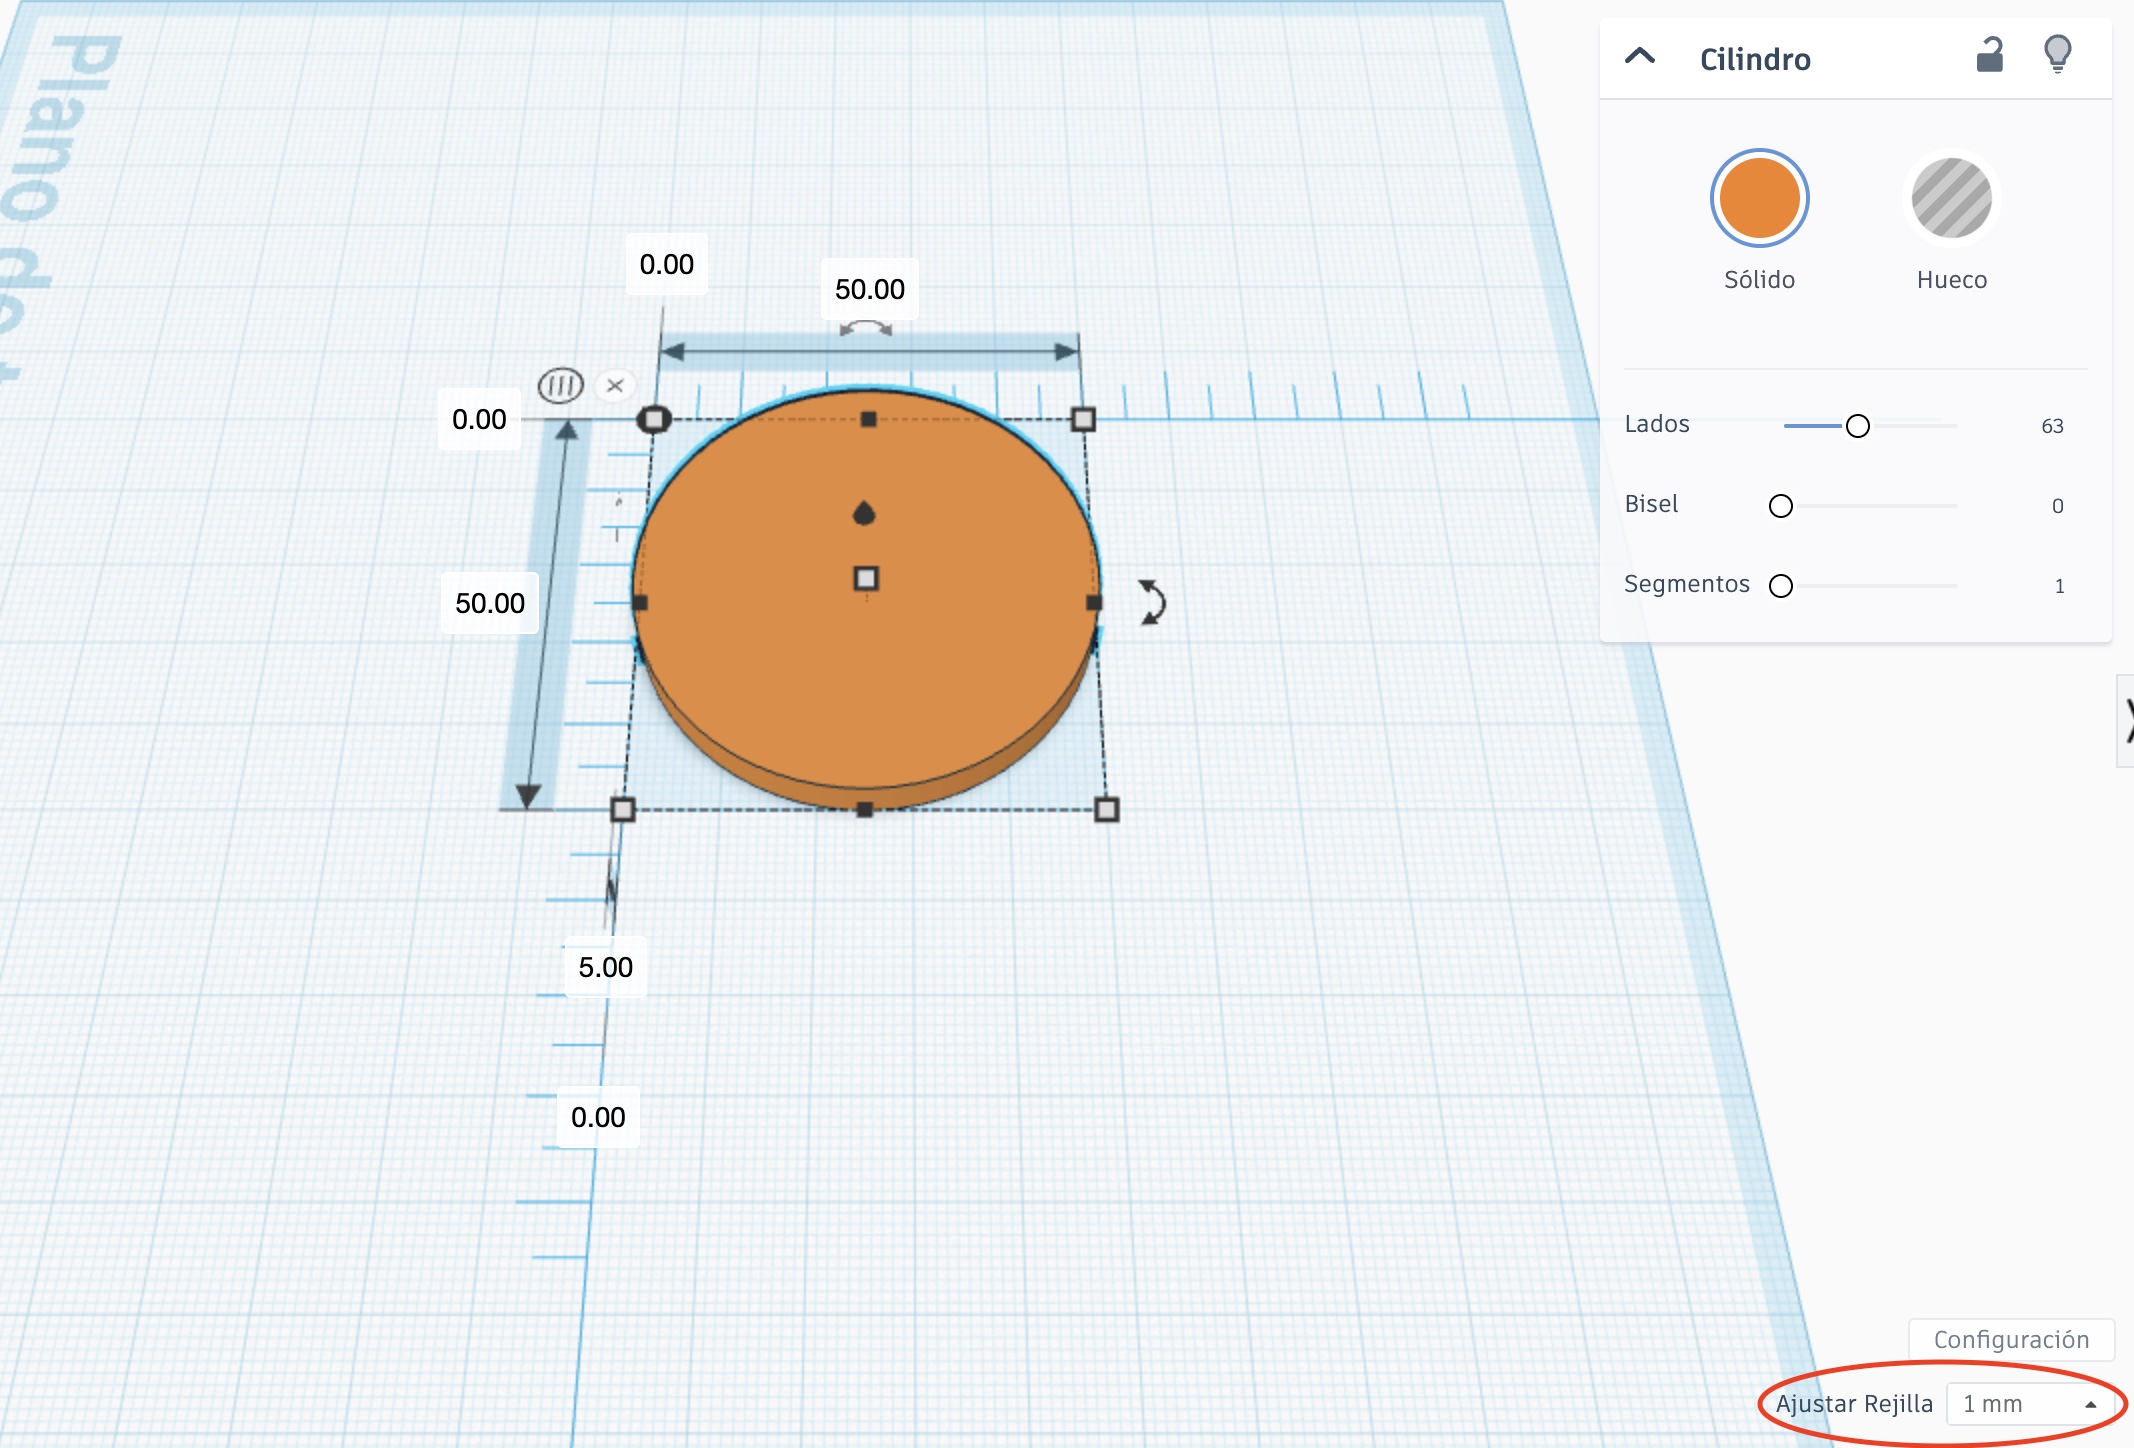The image size is (2134, 1448).
Task: Switch the shape to Hueco mode
Action: [x=1951, y=198]
